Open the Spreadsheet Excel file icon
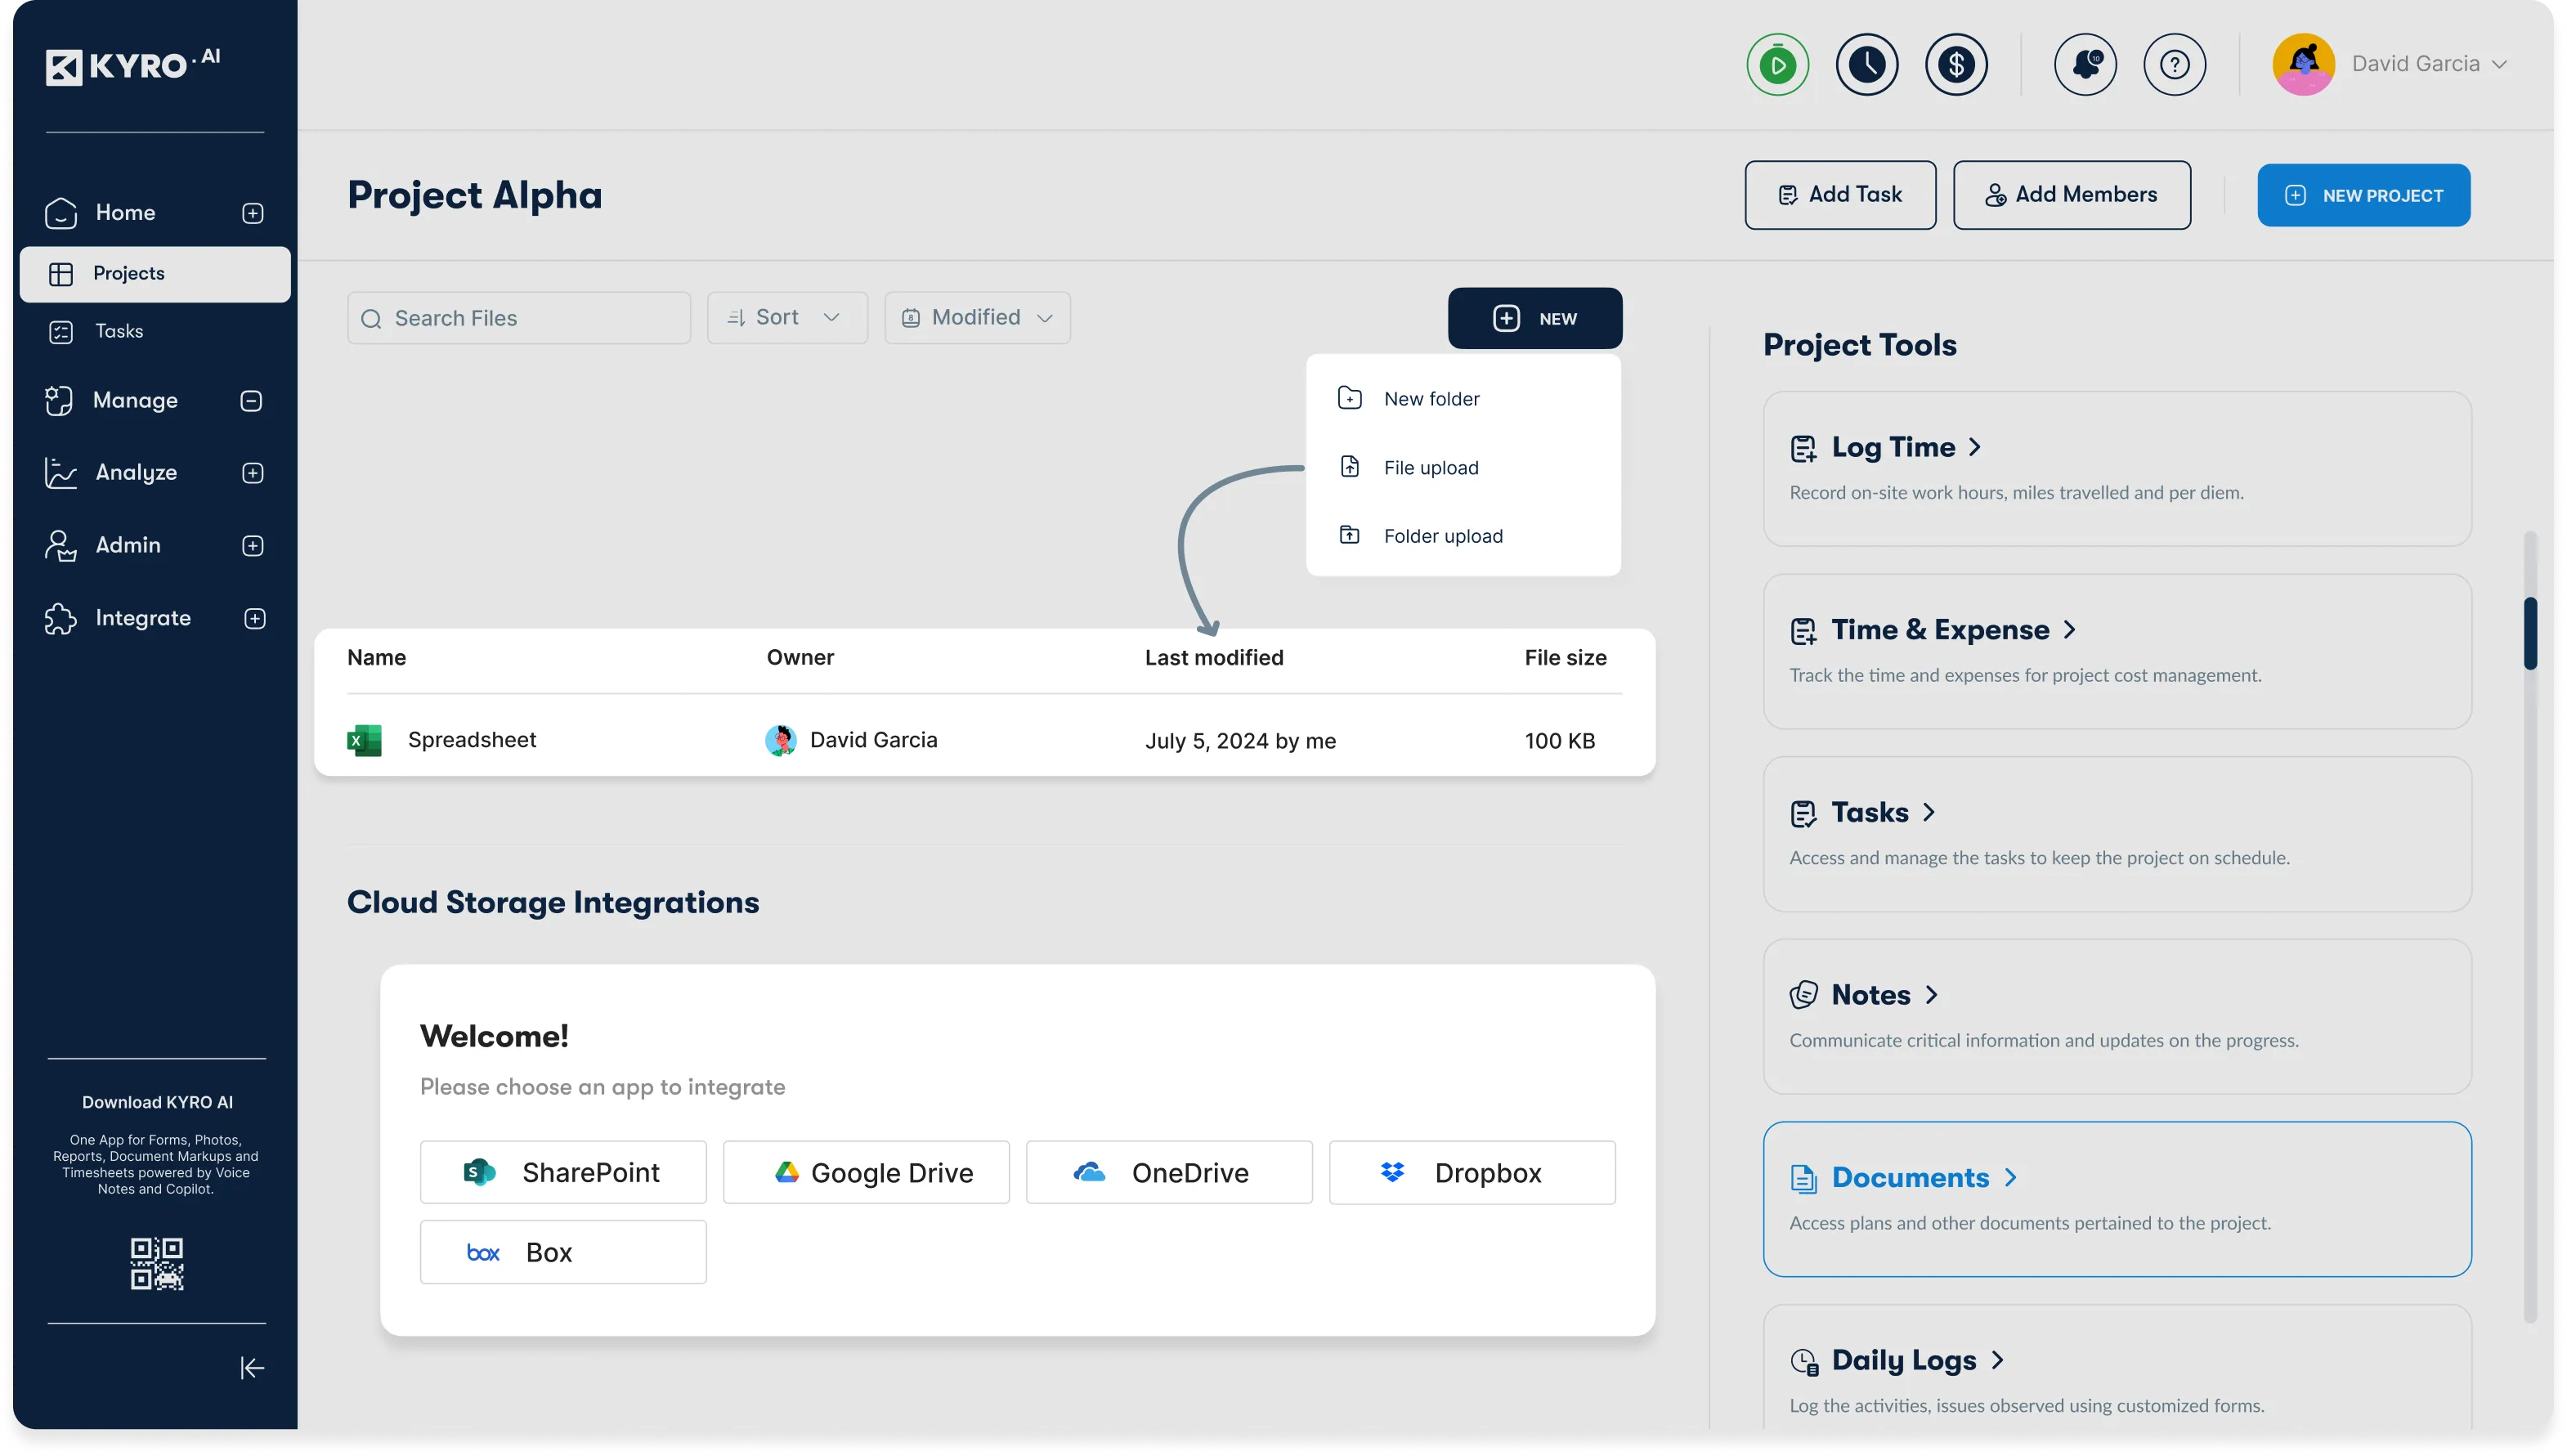 pyautogui.click(x=364, y=740)
